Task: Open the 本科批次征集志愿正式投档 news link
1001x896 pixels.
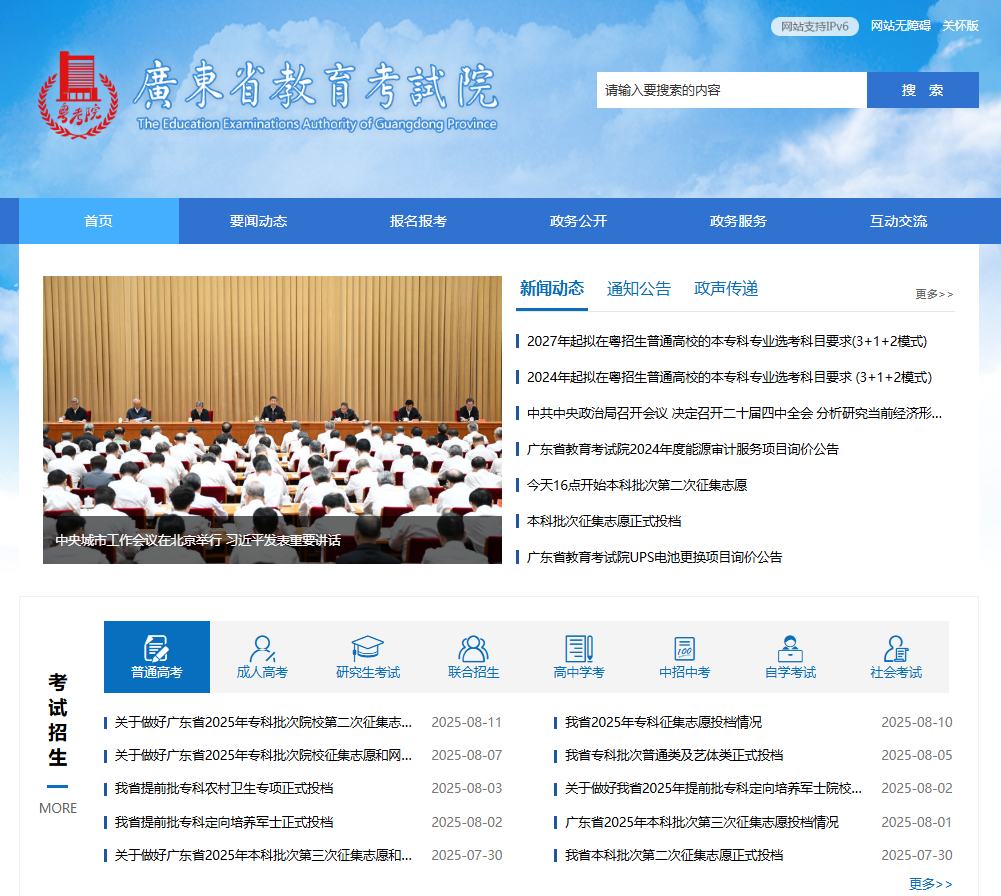Action: pos(603,521)
